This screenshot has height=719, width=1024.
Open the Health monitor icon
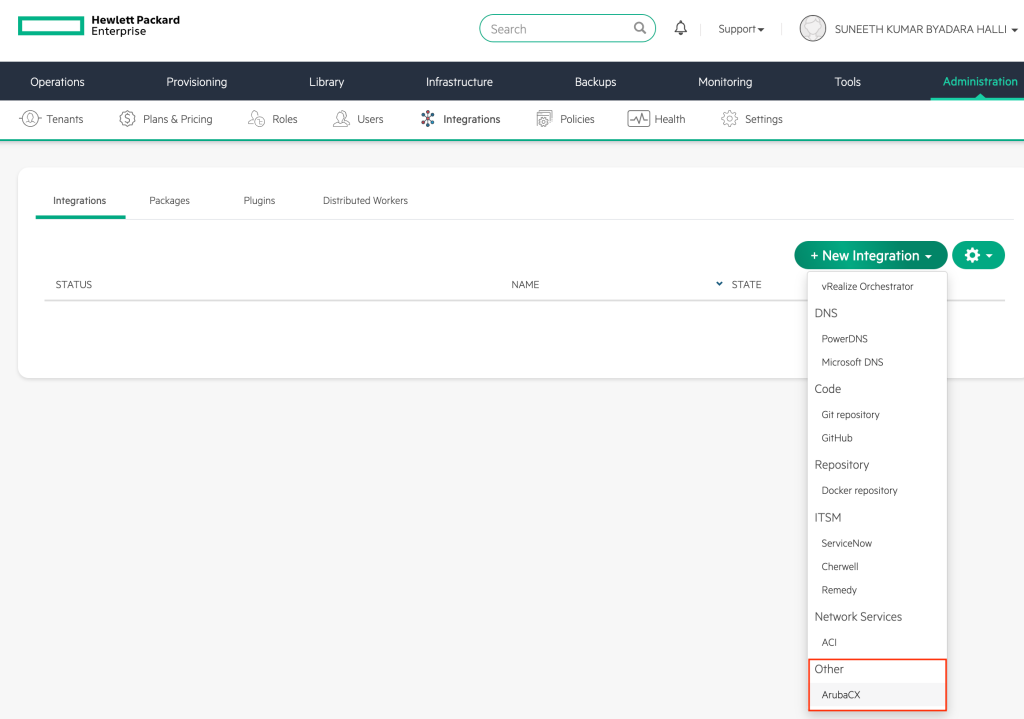coord(639,119)
